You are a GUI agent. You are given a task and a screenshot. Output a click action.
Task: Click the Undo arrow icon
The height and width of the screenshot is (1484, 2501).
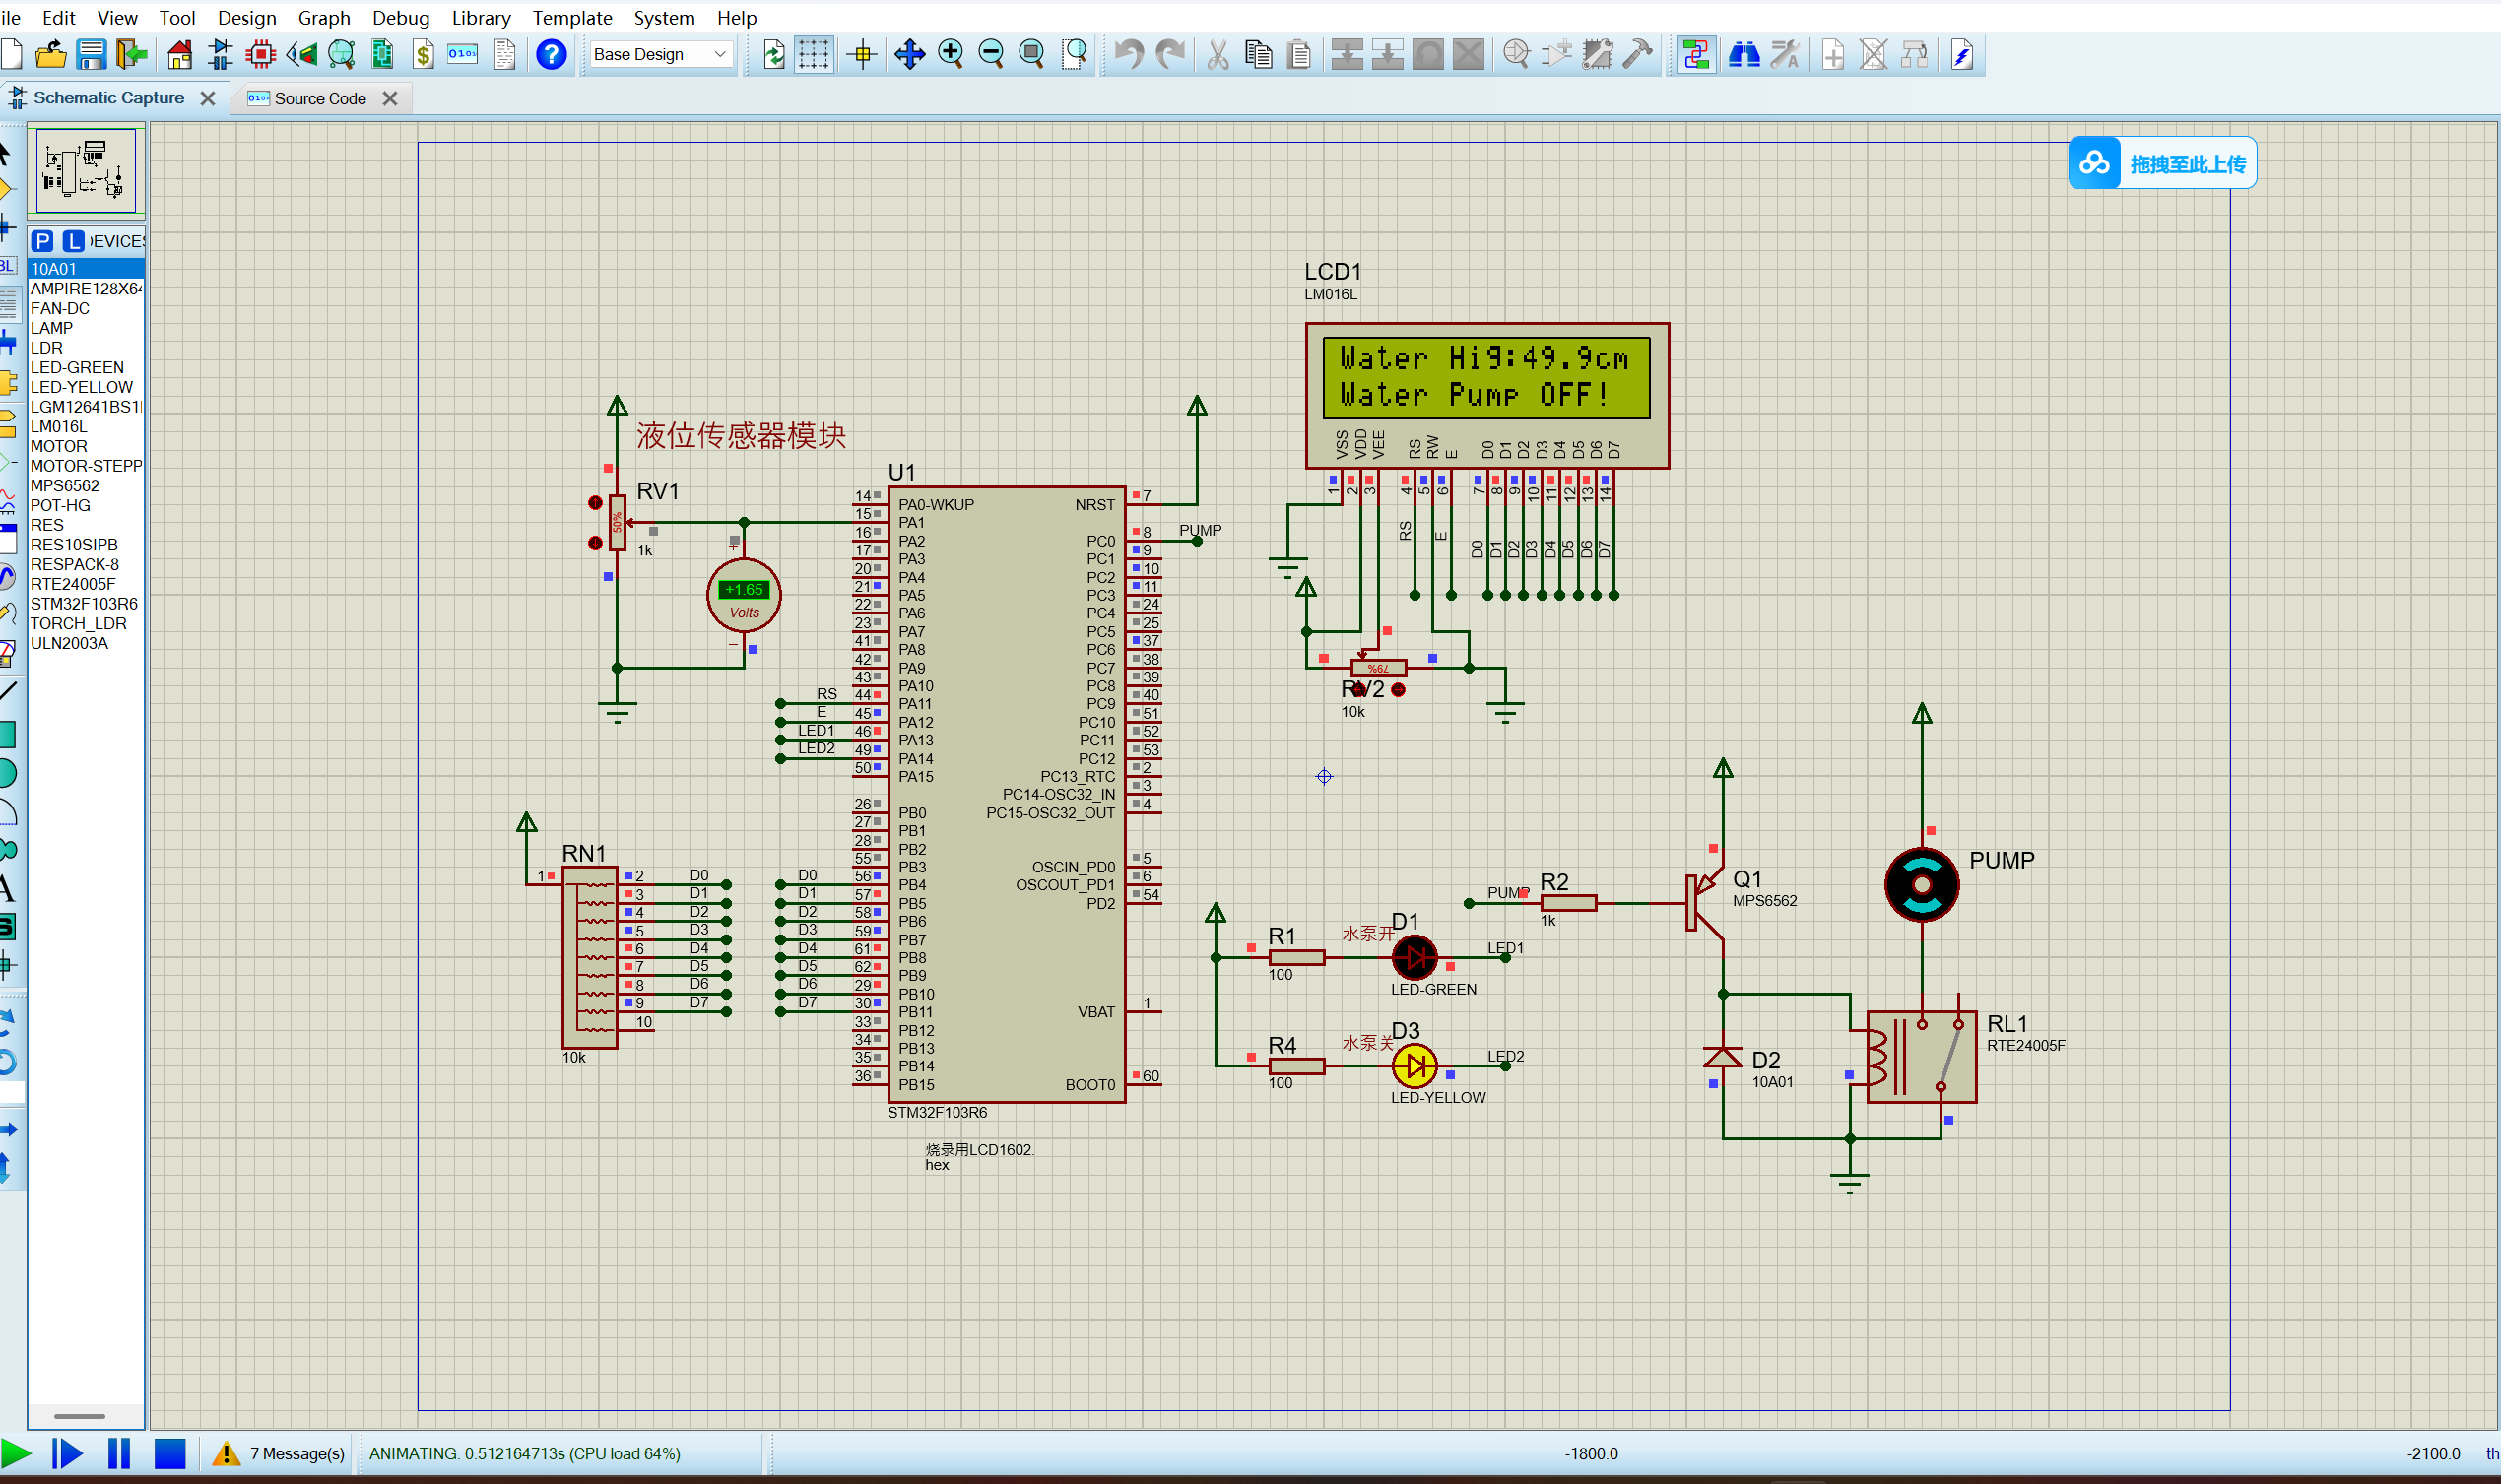(x=1129, y=54)
